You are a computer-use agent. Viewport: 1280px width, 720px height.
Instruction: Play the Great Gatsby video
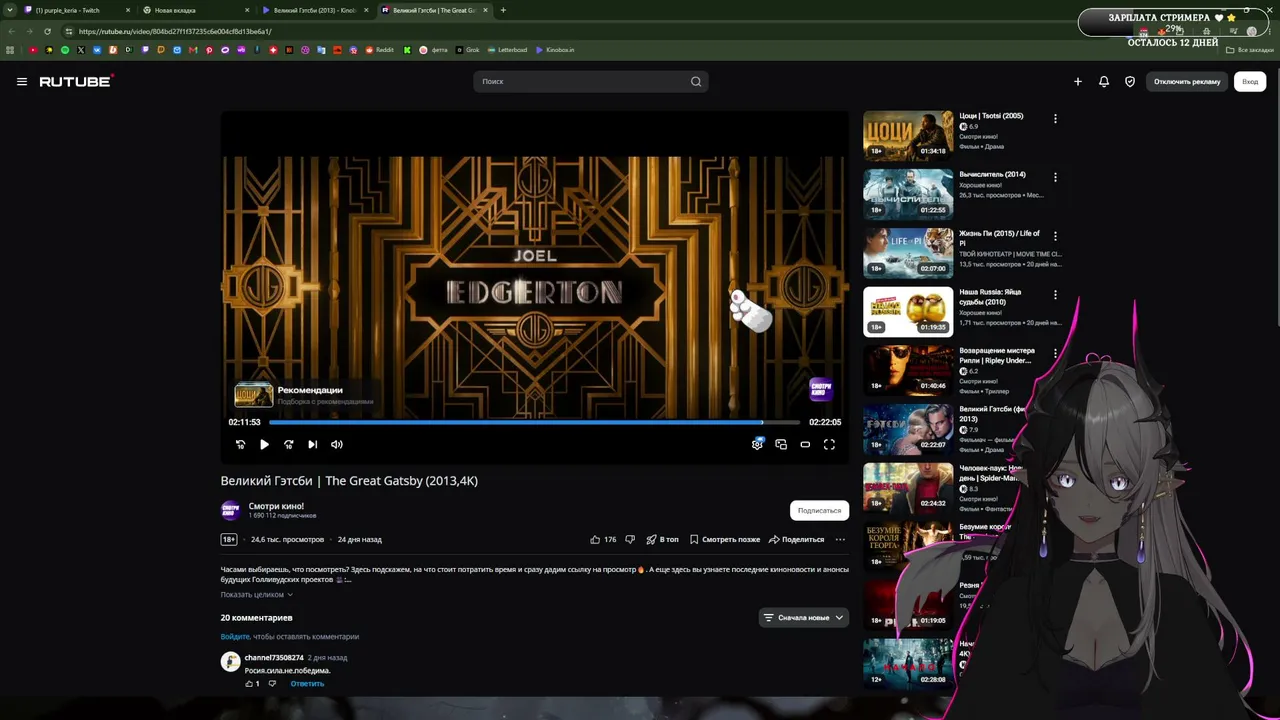coord(264,445)
